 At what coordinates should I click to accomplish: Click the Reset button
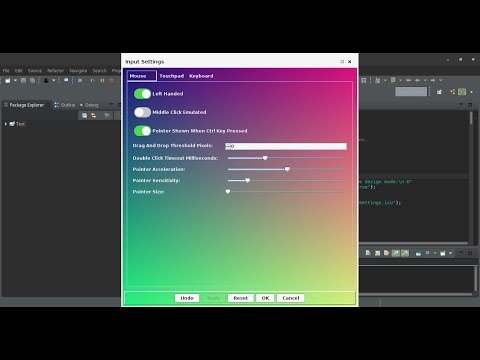click(x=241, y=298)
